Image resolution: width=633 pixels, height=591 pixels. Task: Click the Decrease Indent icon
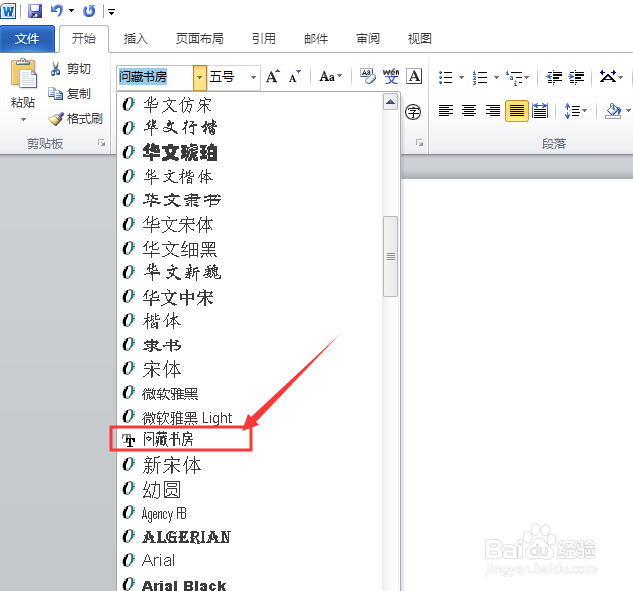554,77
